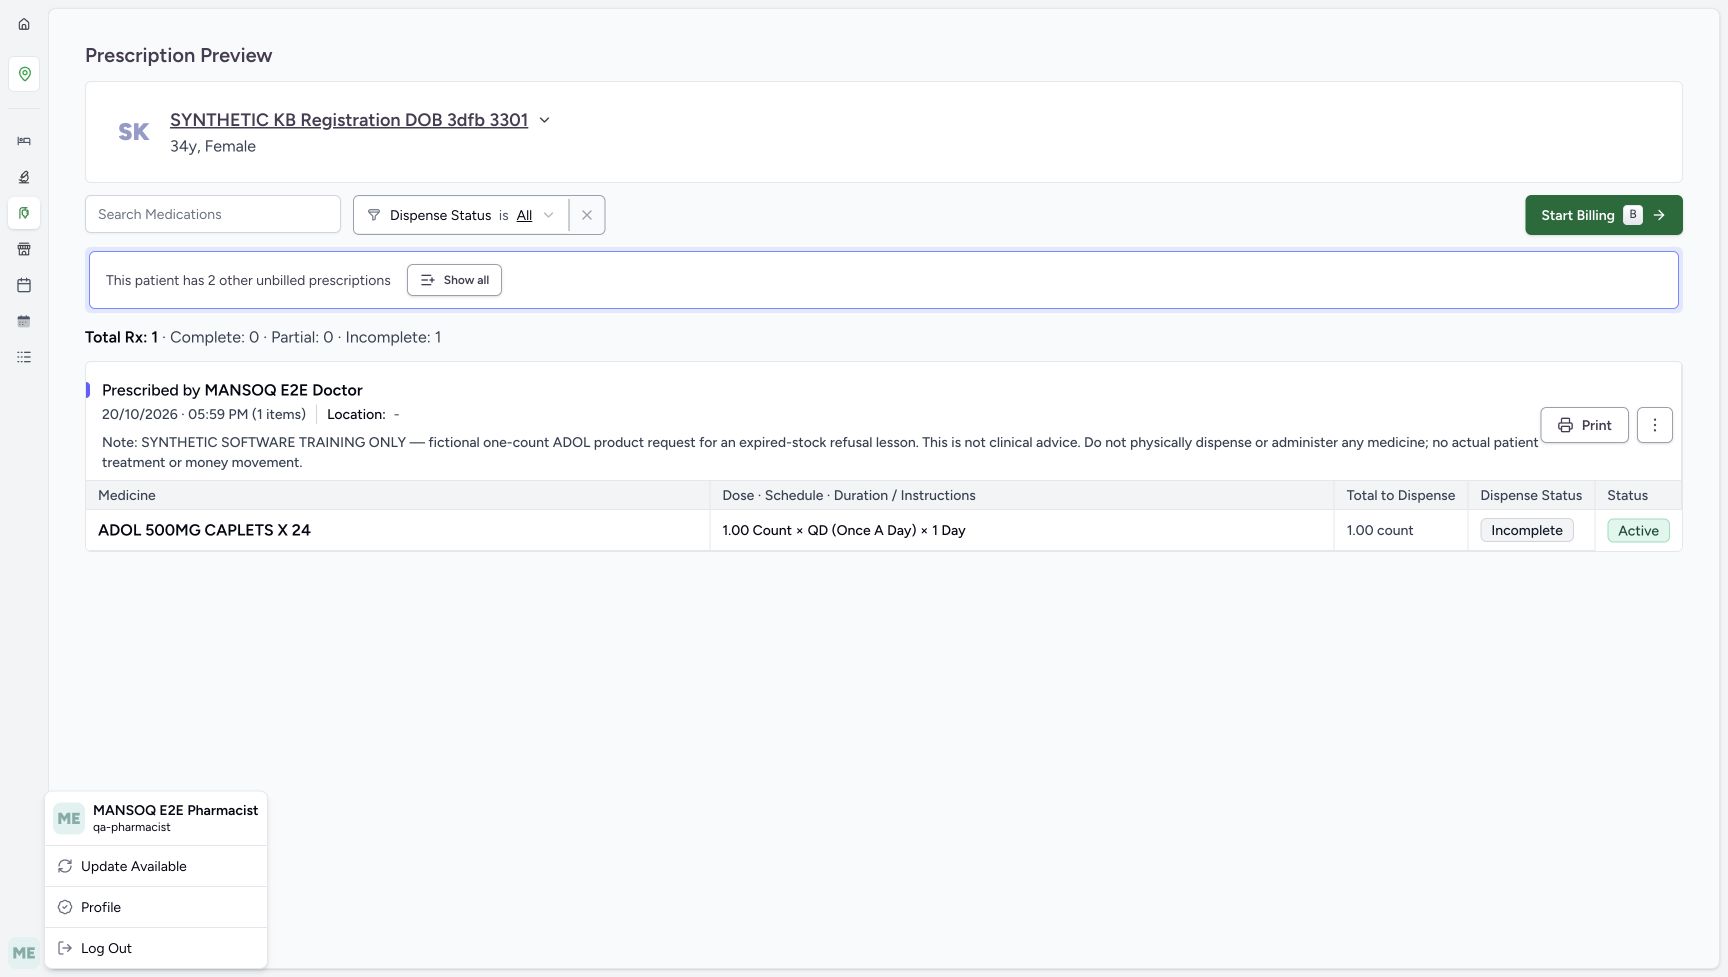Show all unbilled prescriptions
Viewport: 1728px width, 977px height.
[x=454, y=280]
